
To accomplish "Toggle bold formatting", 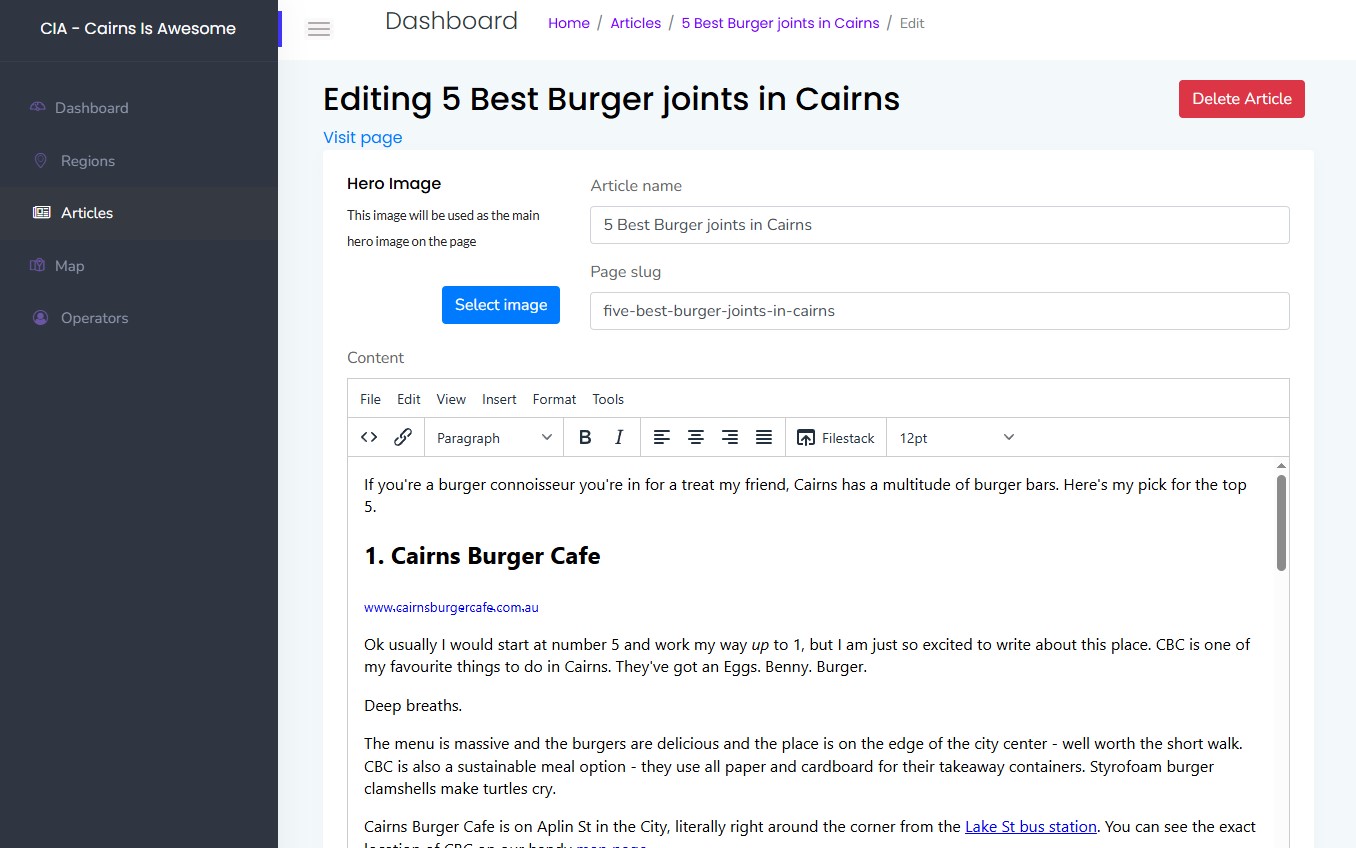I will [585, 437].
